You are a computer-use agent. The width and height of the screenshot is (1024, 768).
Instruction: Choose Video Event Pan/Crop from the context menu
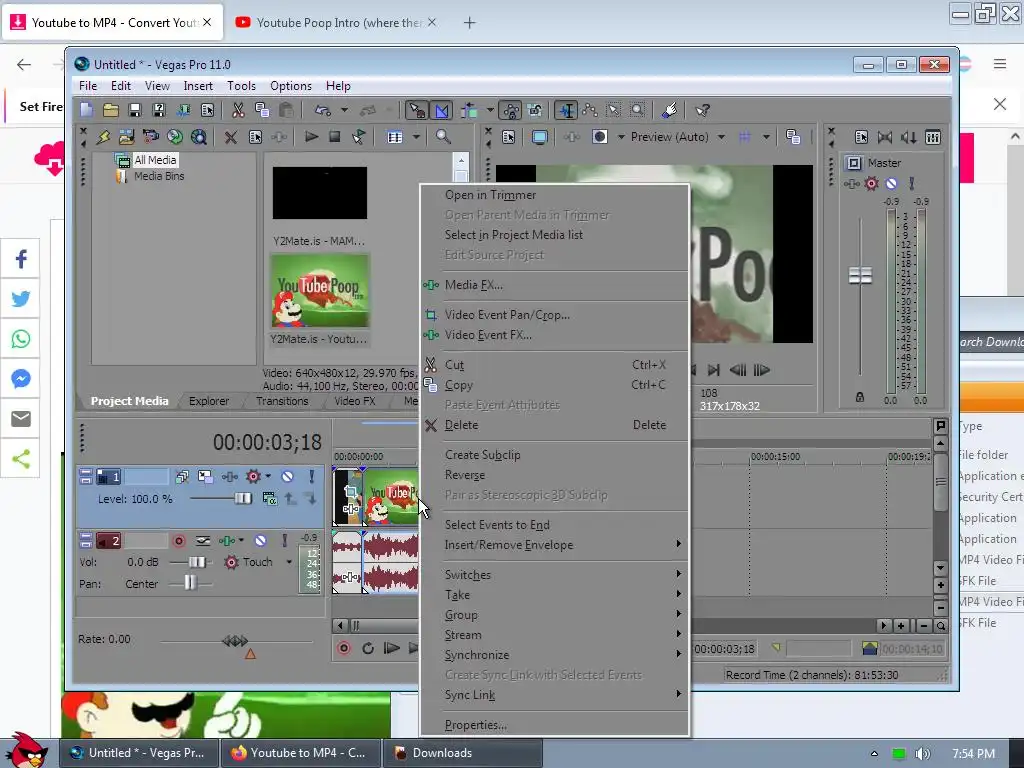(554, 315)
